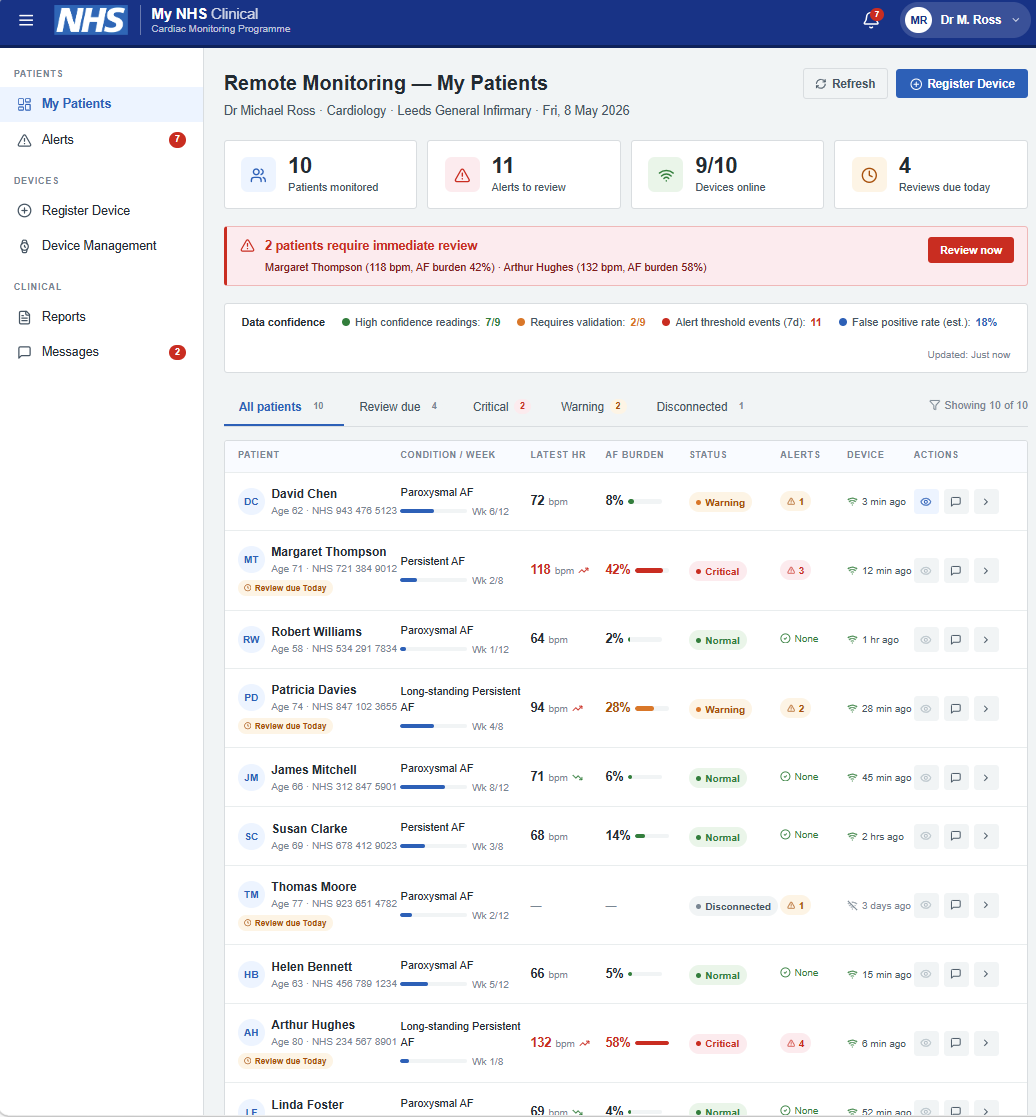This screenshot has width=1036, height=1117.
Task: Open David Chen's row chevron
Action: click(x=986, y=502)
